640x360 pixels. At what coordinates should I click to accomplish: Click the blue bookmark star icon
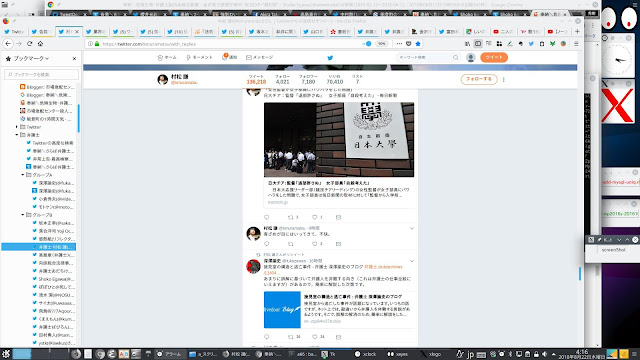[x=418, y=44]
